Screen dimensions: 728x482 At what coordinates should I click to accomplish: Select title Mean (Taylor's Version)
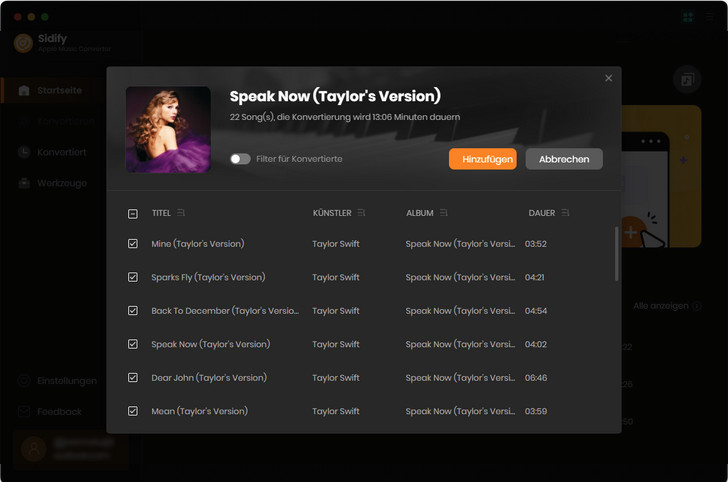(200, 411)
